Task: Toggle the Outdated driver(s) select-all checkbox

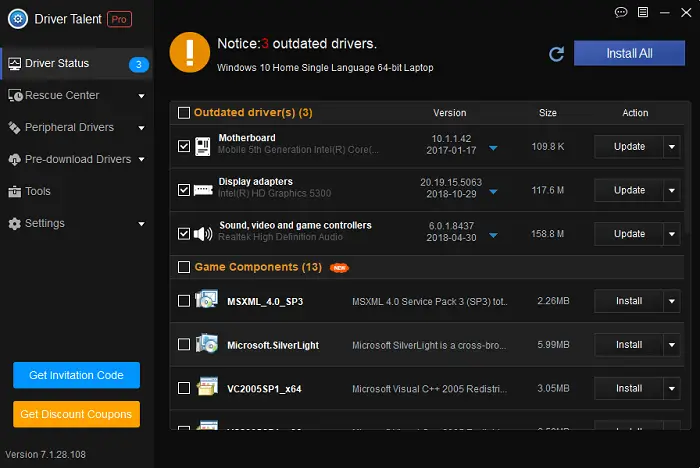Action: [x=184, y=113]
